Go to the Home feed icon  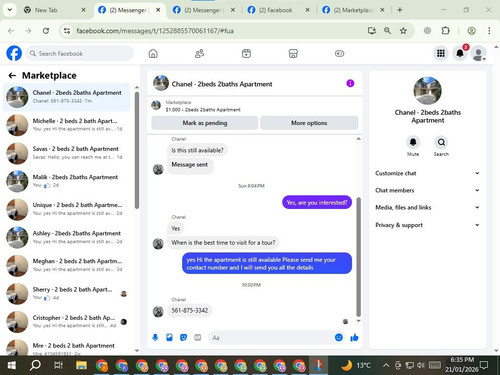pos(153,53)
